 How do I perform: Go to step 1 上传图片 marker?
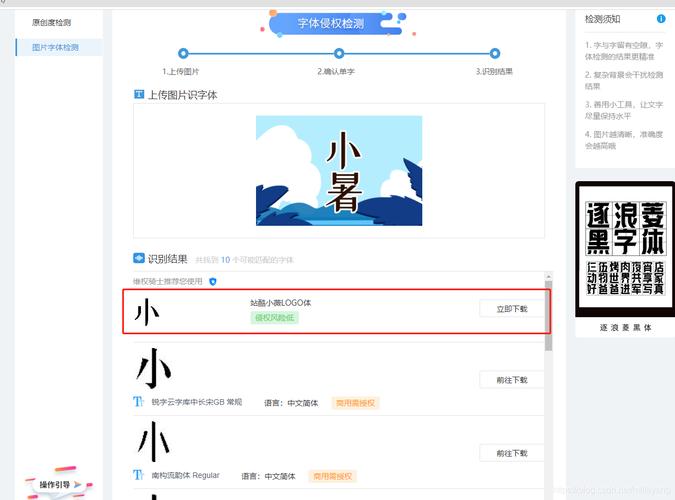point(183,53)
